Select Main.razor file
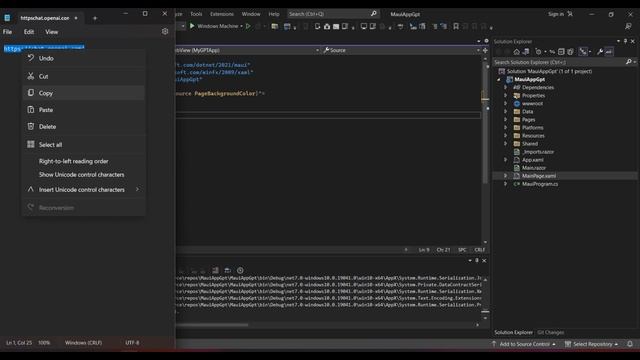Viewport: 640px width, 360px height. coord(534,168)
